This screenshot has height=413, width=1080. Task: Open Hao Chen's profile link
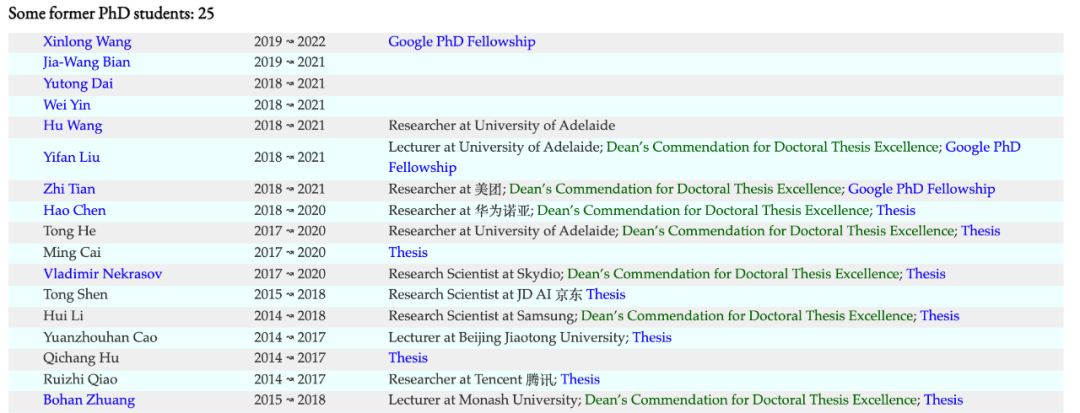[x=74, y=210]
